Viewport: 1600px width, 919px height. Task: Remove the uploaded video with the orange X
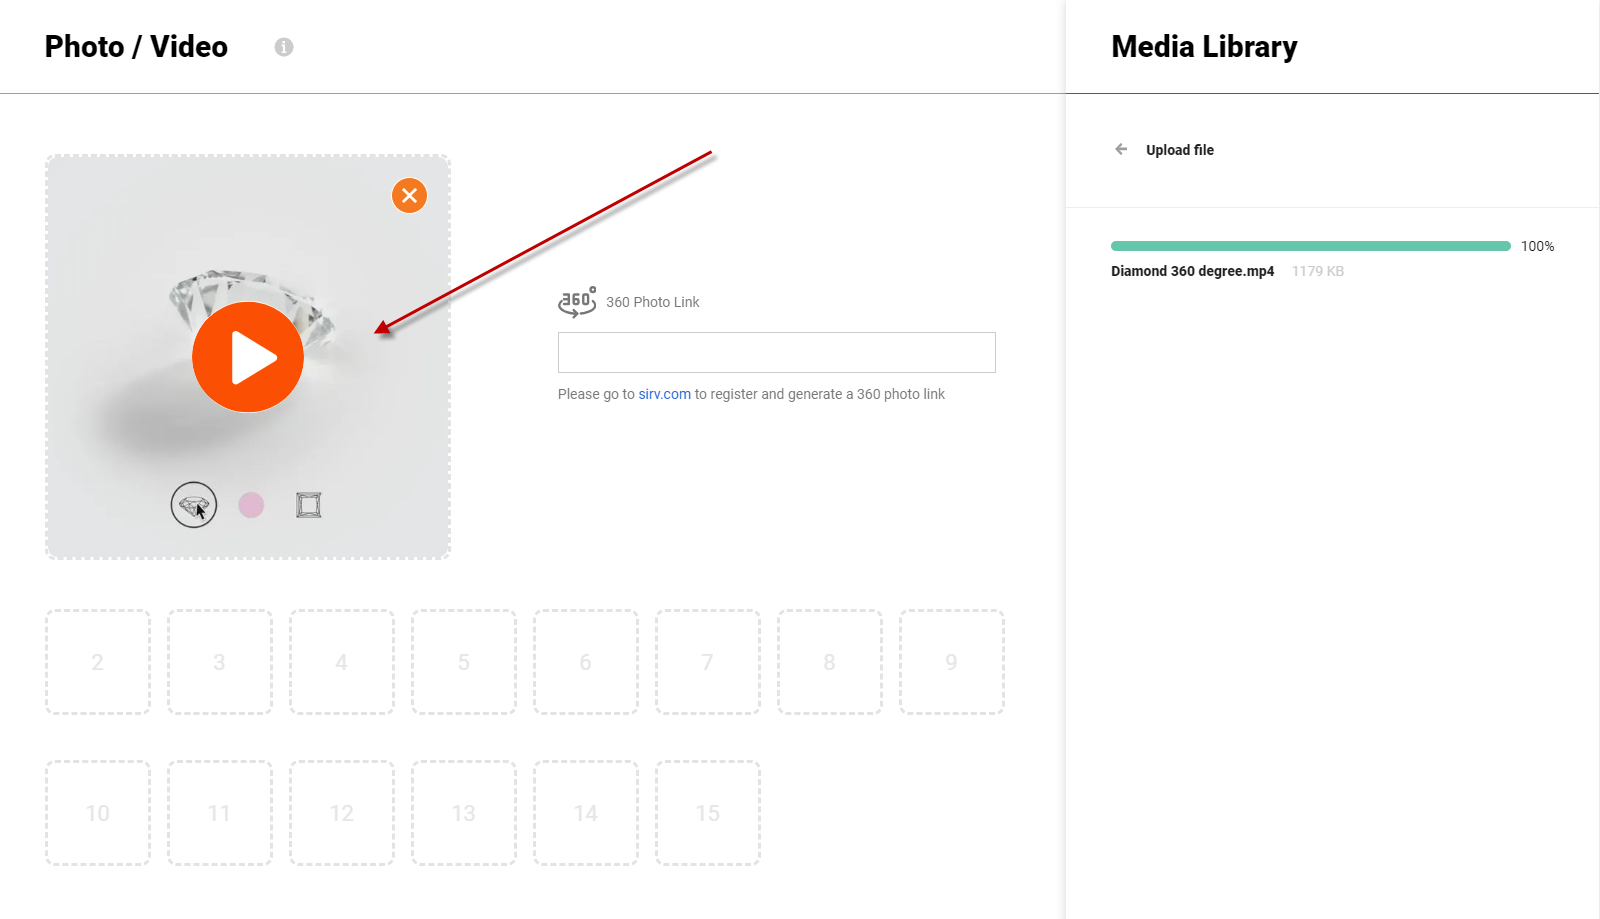[409, 195]
